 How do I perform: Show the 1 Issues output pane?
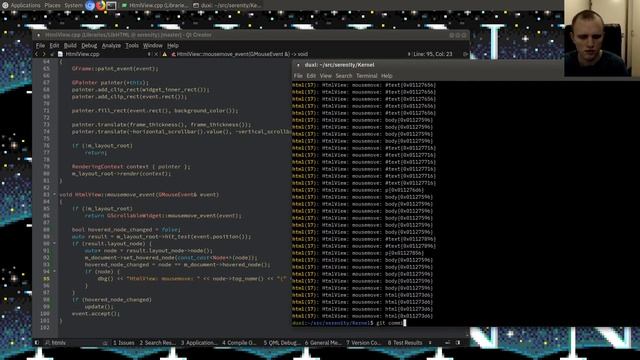[124, 343]
